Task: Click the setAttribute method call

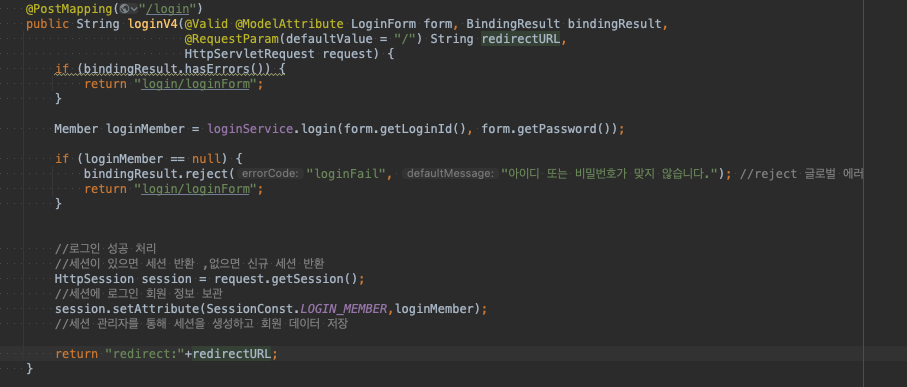Action: tap(160, 309)
